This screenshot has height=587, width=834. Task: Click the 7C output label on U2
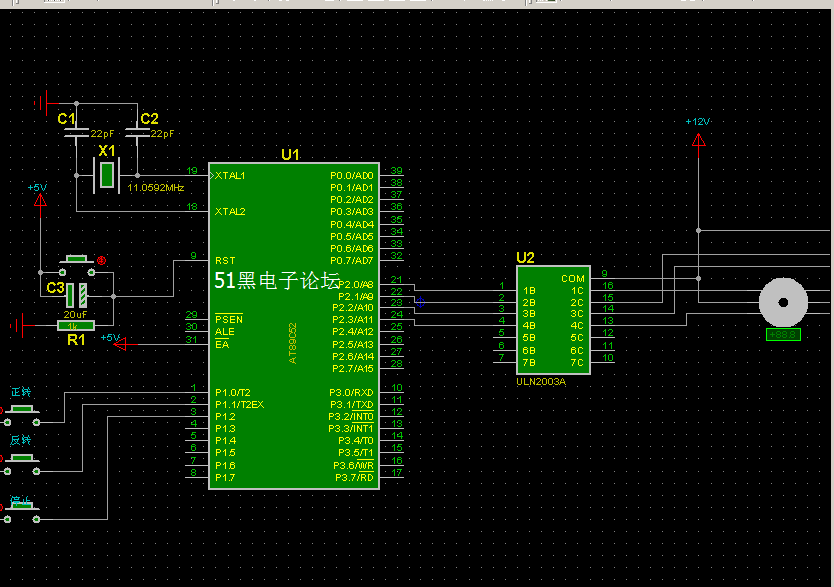pyautogui.click(x=577, y=363)
